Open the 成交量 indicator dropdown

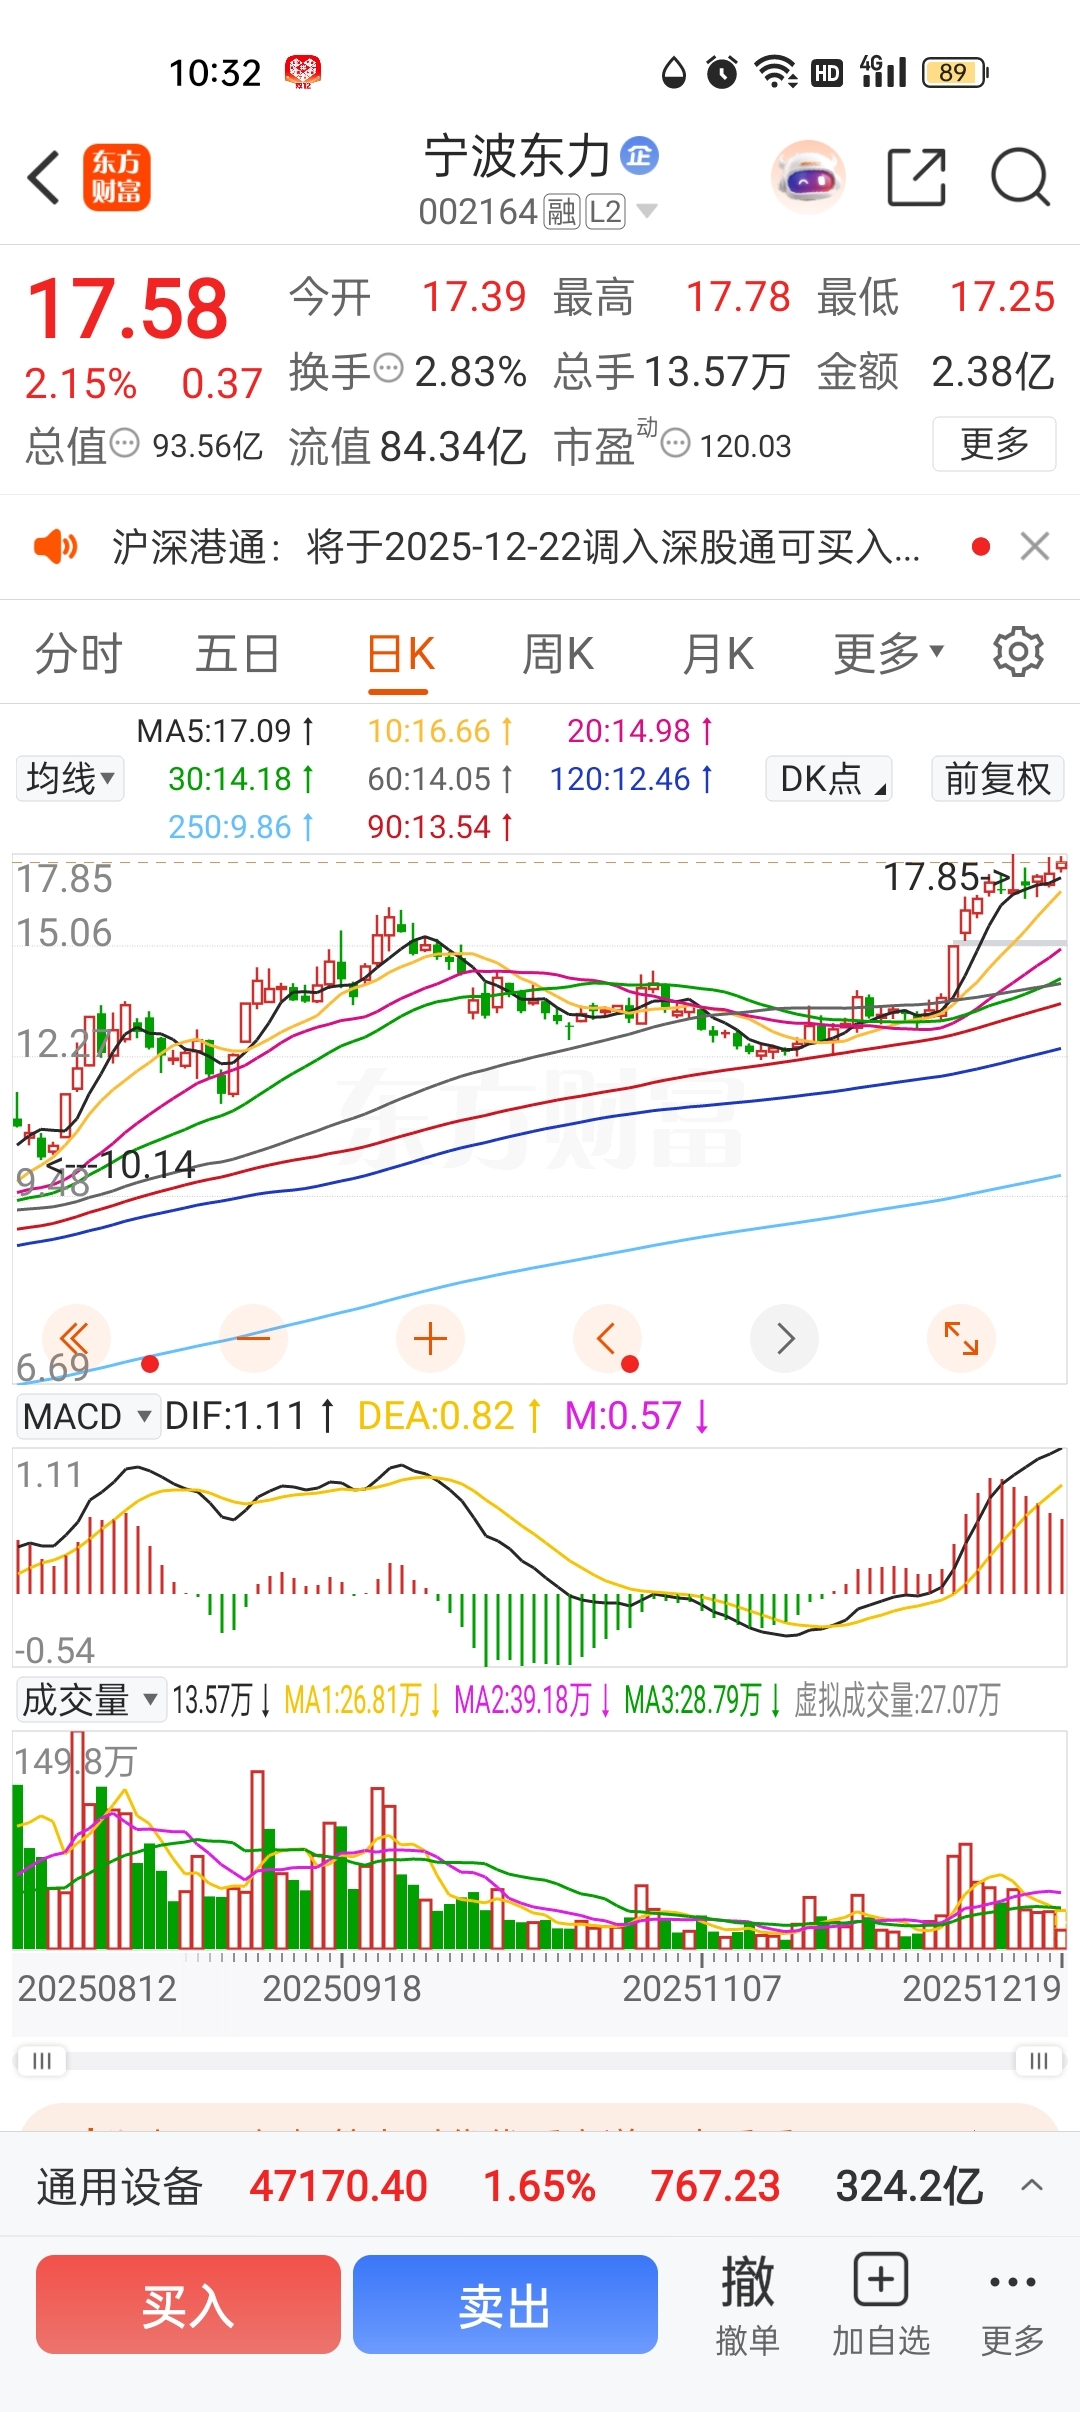click(x=91, y=1699)
